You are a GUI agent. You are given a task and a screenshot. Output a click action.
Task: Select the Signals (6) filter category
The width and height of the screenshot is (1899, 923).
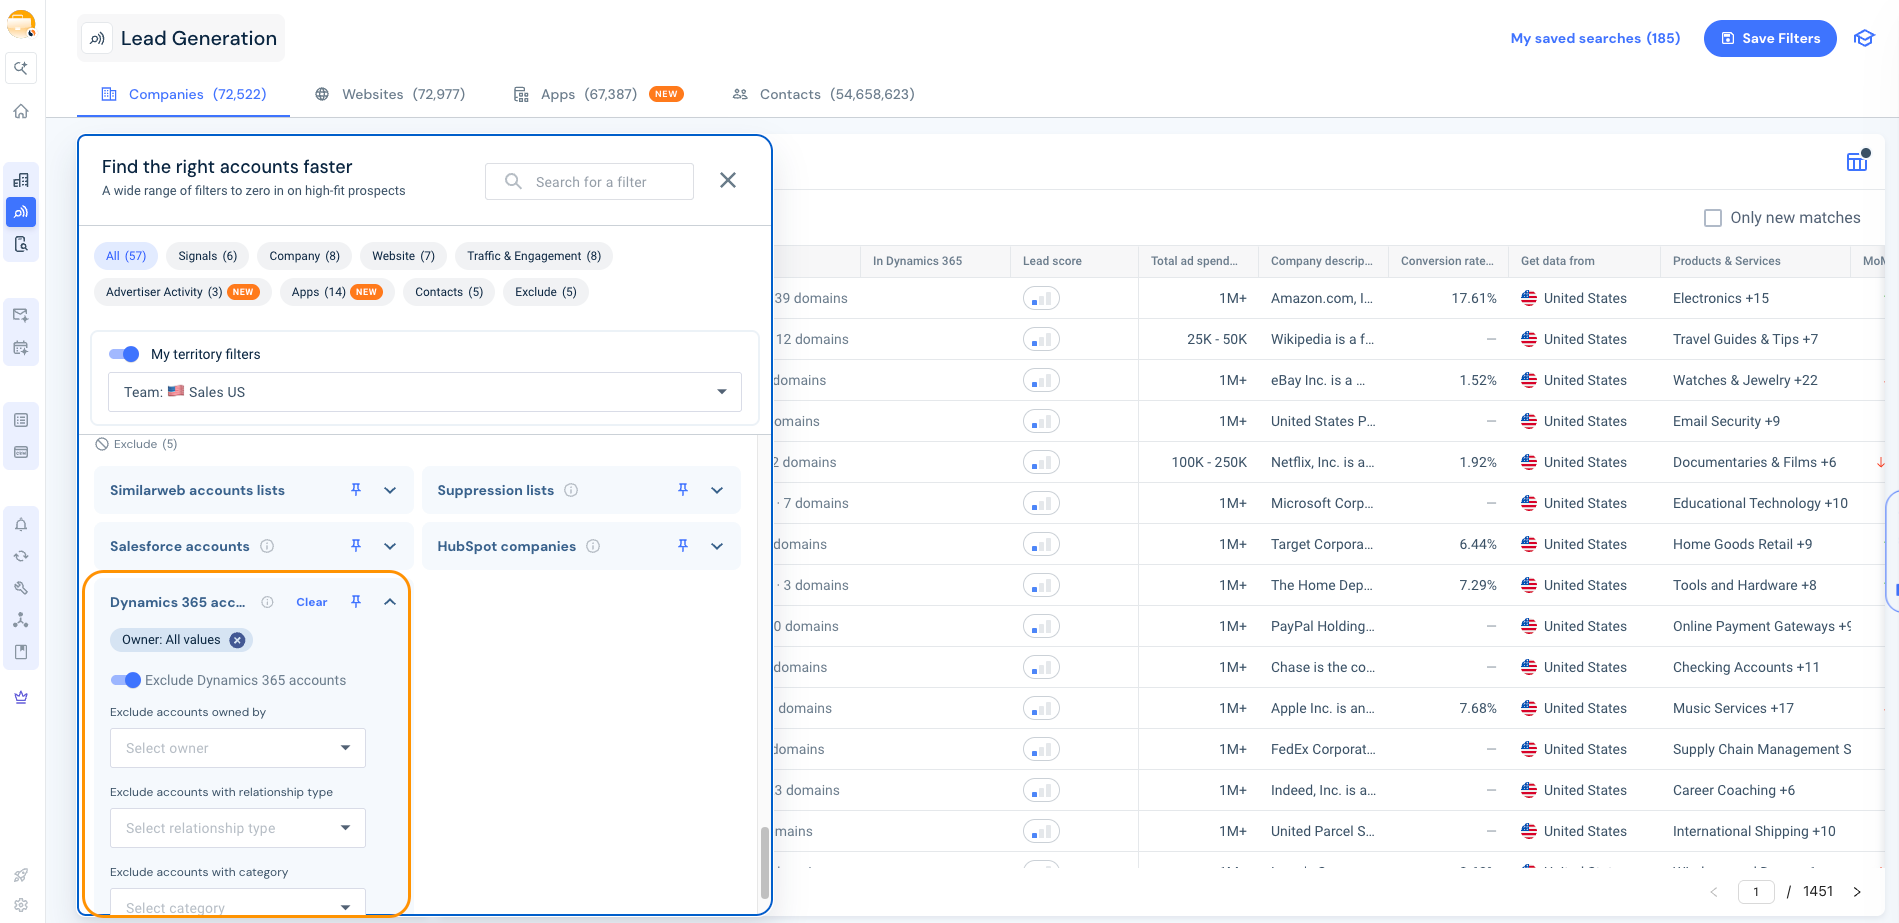tap(208, 256)
